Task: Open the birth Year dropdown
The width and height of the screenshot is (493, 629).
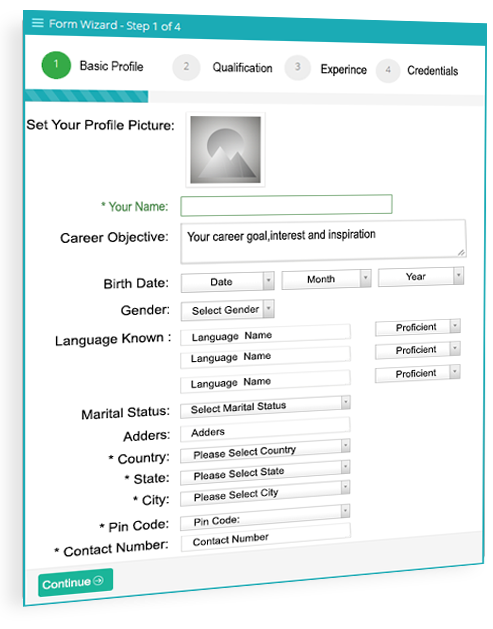Action: coord(421,276)
